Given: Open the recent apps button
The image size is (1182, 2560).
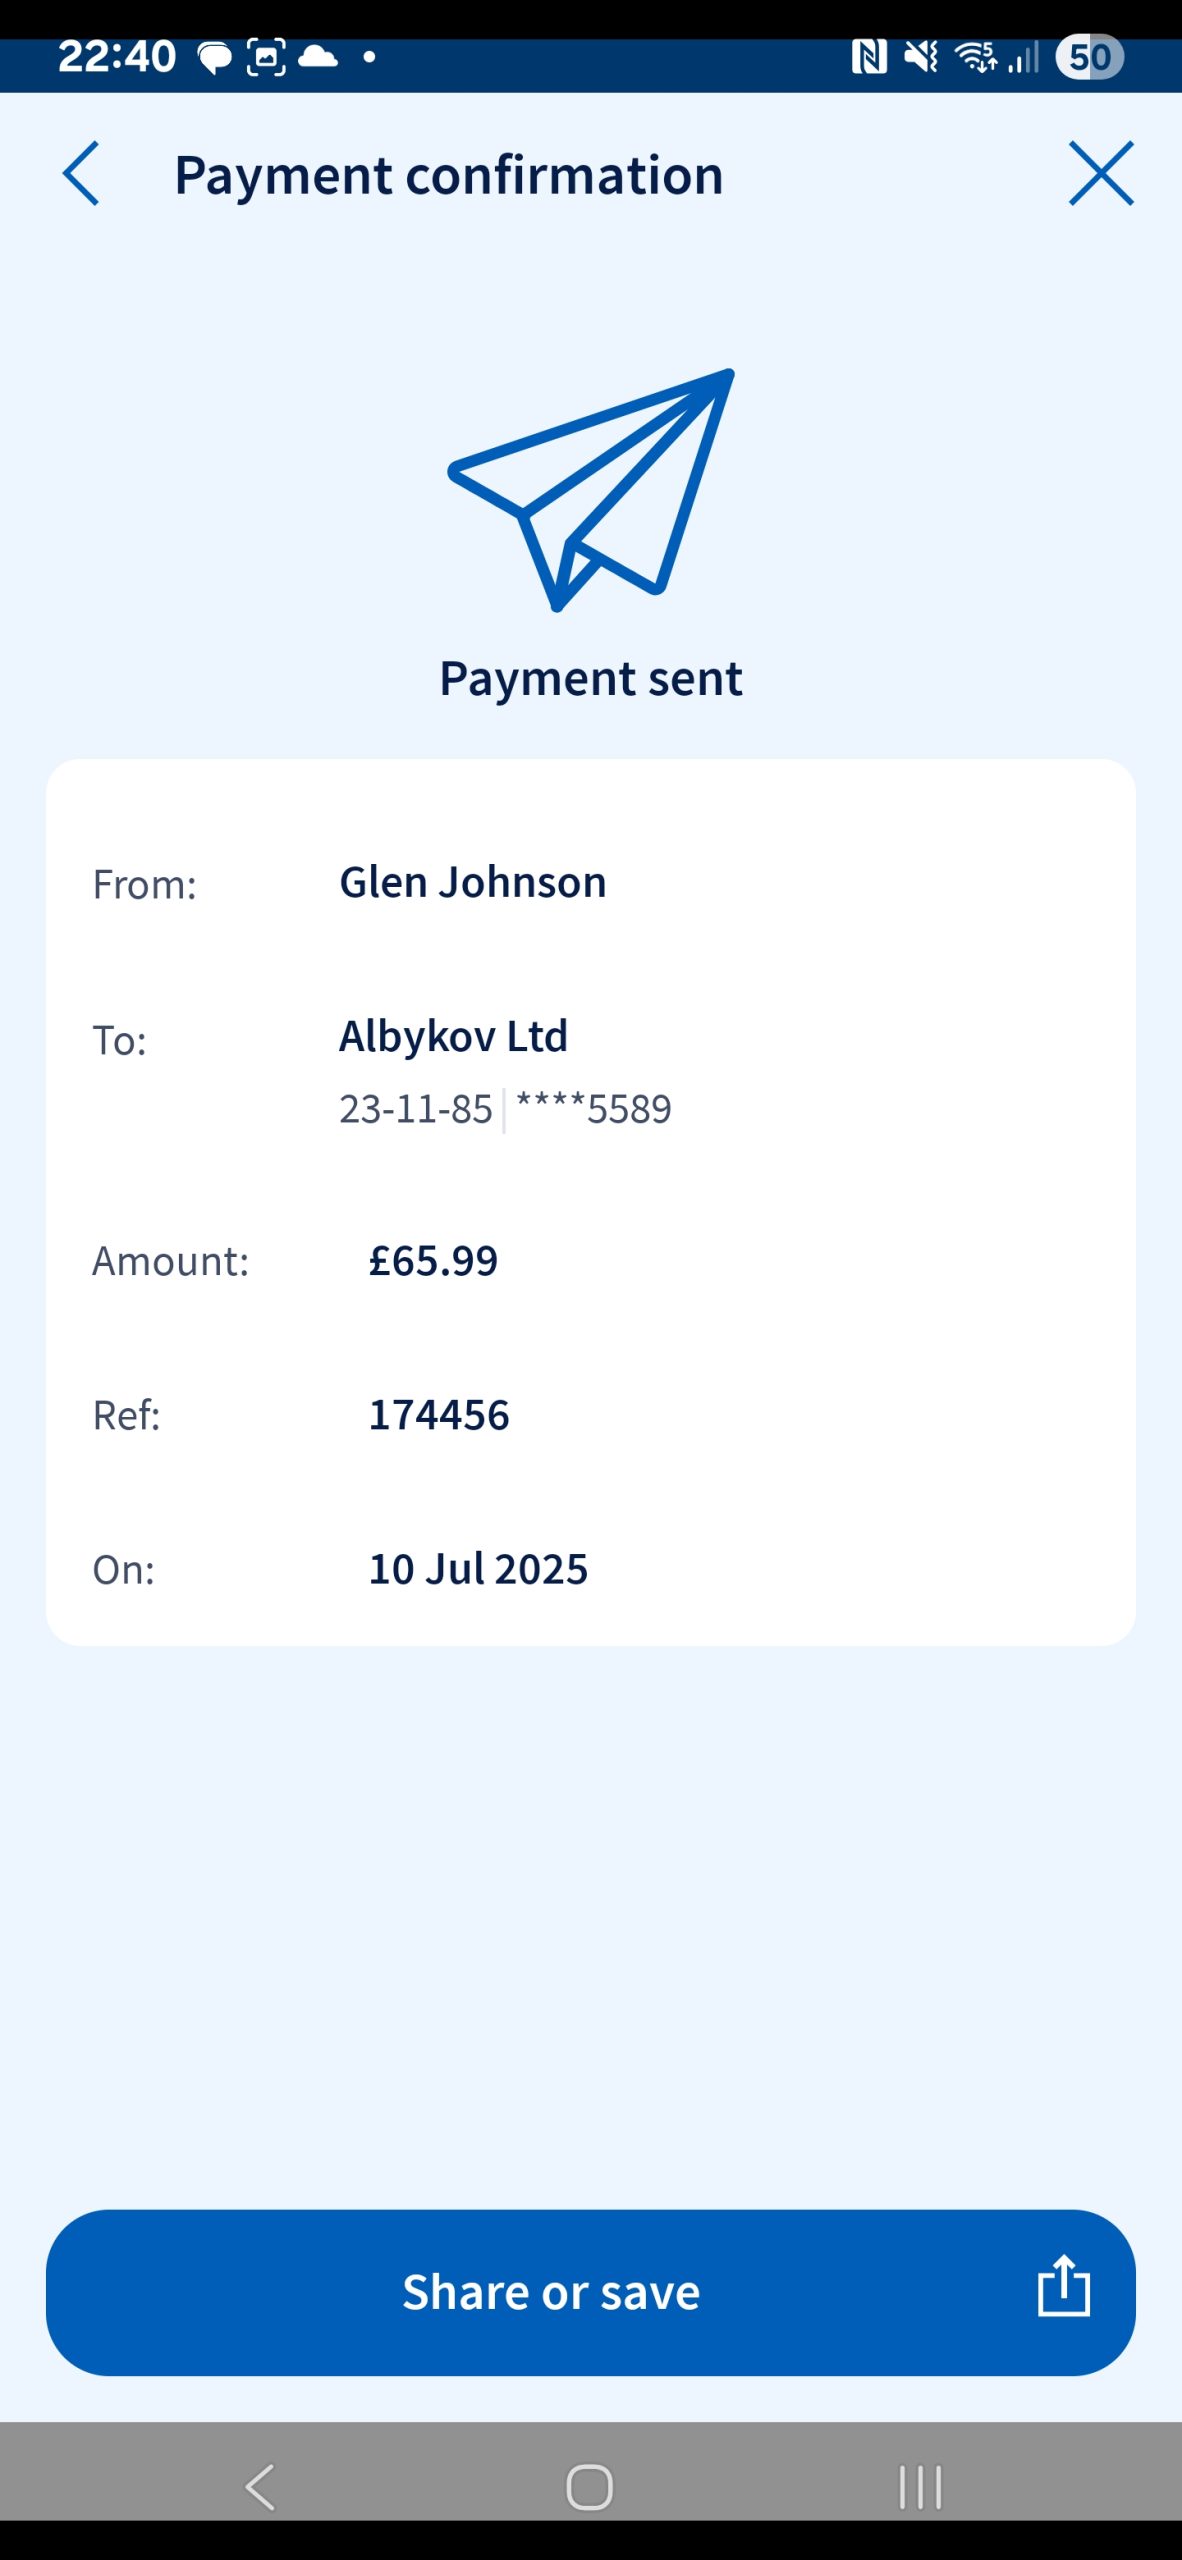Looking at the screenshot, I should (x=920, y=2487).
